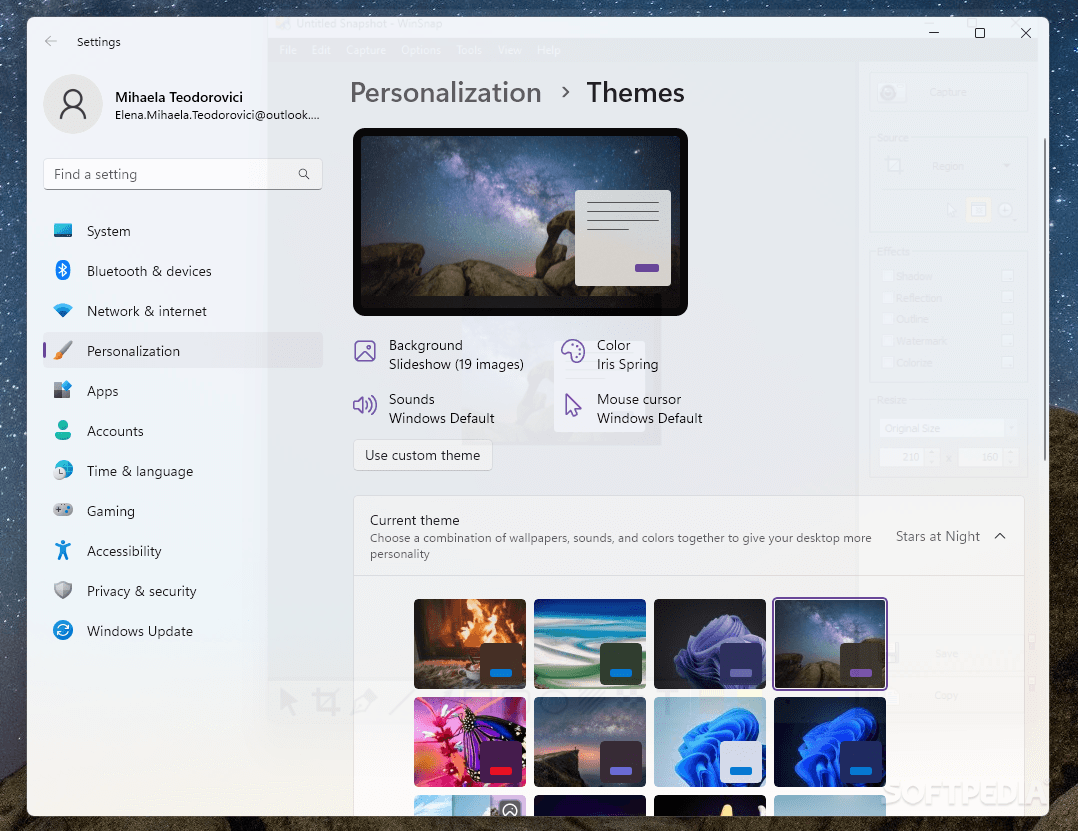This screenshot has height=831, width=1078.
Task: Select the purple bloom dark theme thumbnail
Action: pos(710,644)
